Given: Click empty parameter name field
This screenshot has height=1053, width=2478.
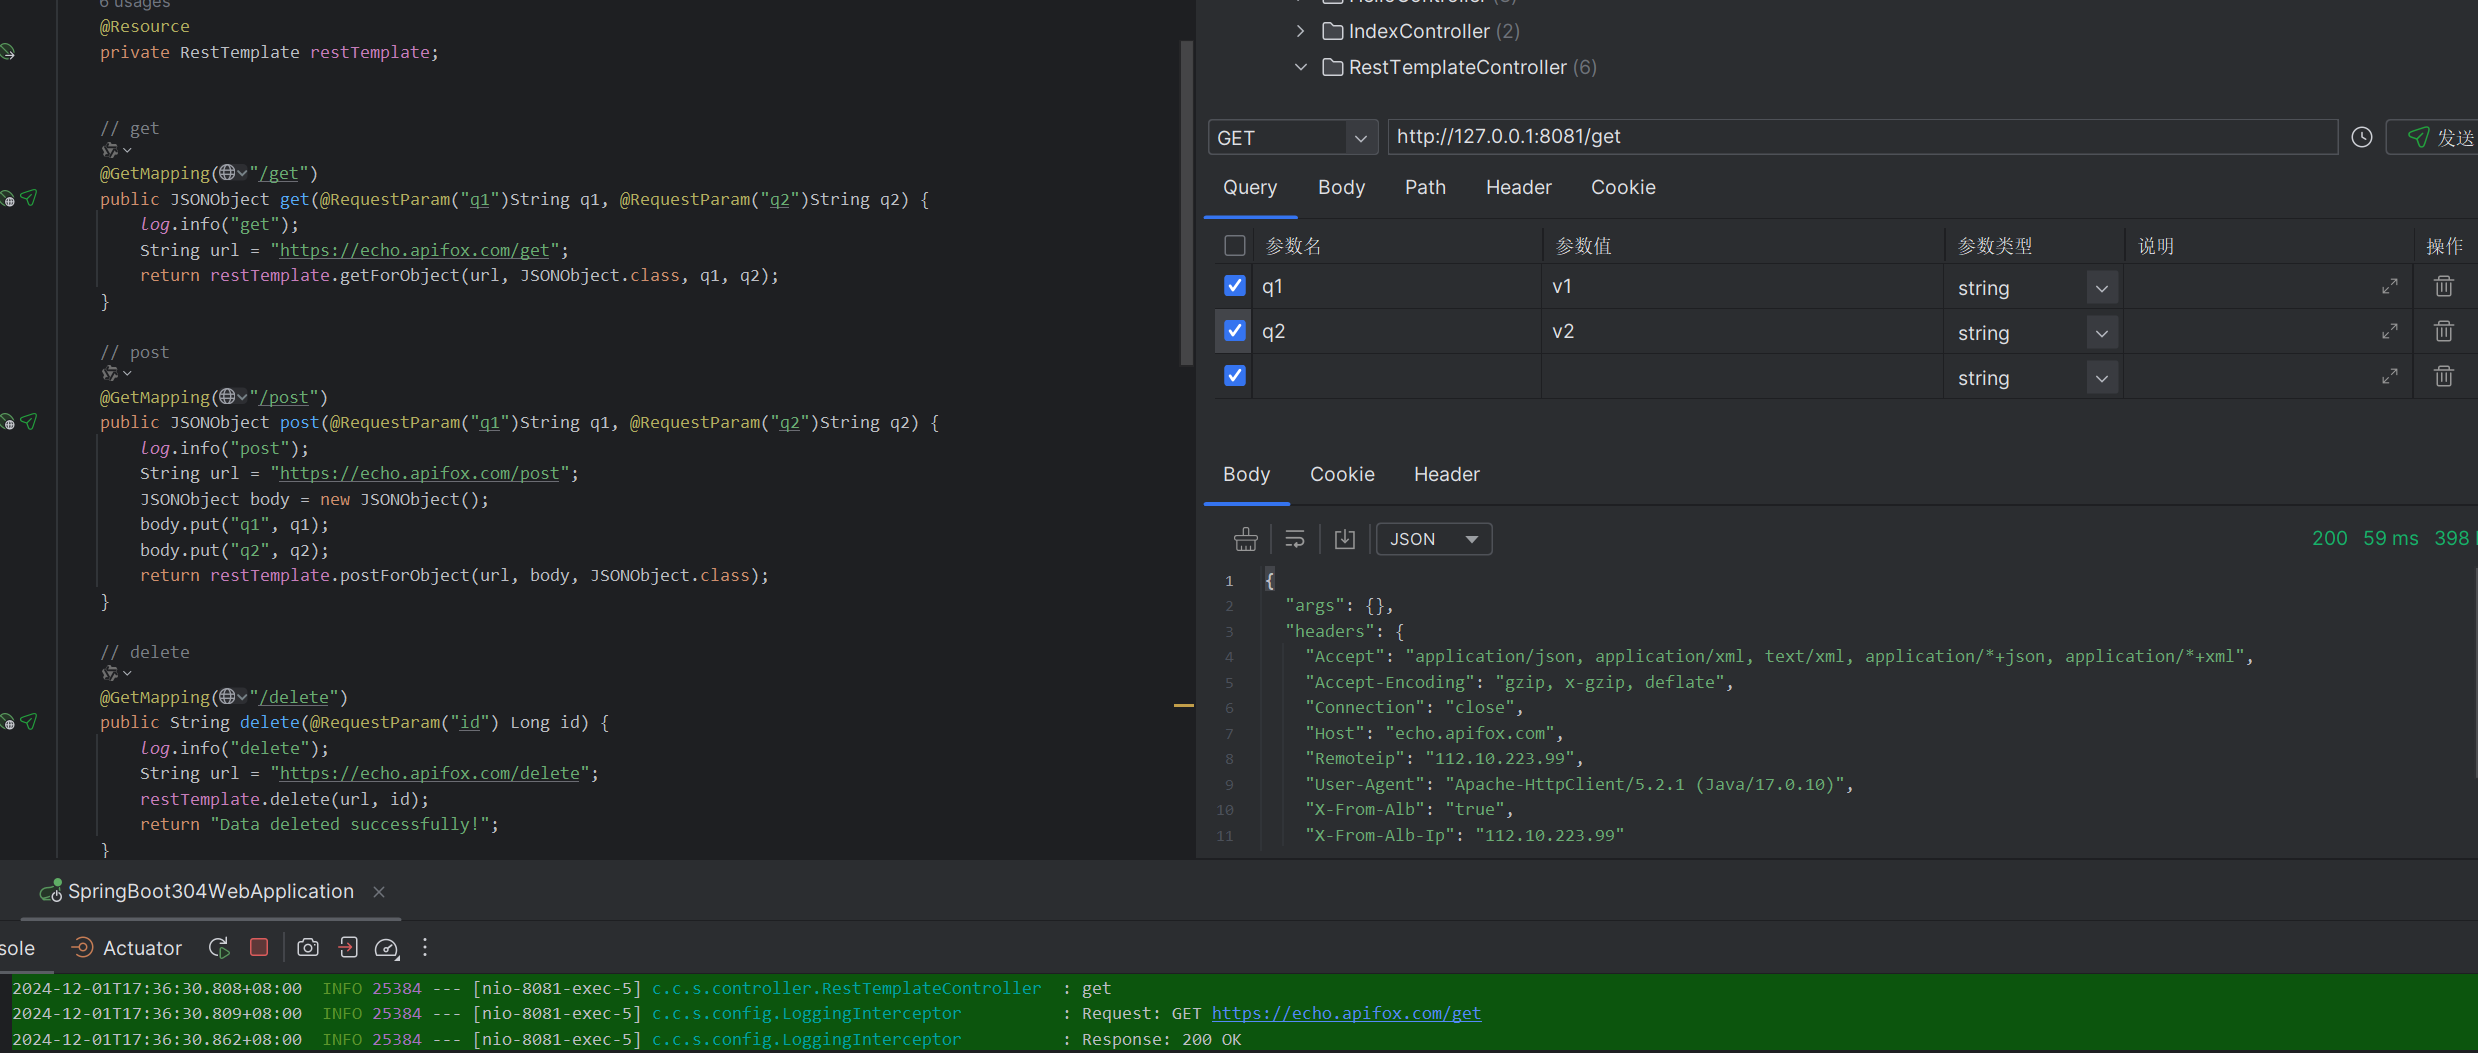Looking at the screenshot, I should [x=1396, y=376].
